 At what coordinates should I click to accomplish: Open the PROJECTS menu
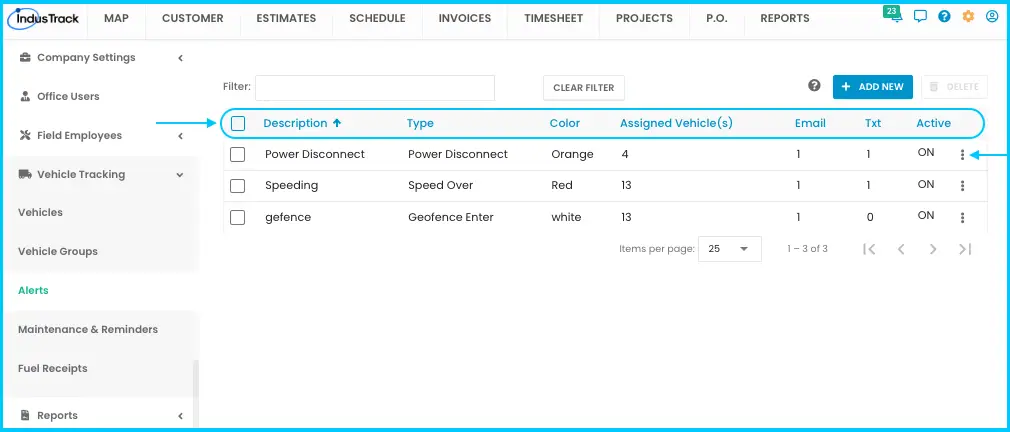coord(644,19)
